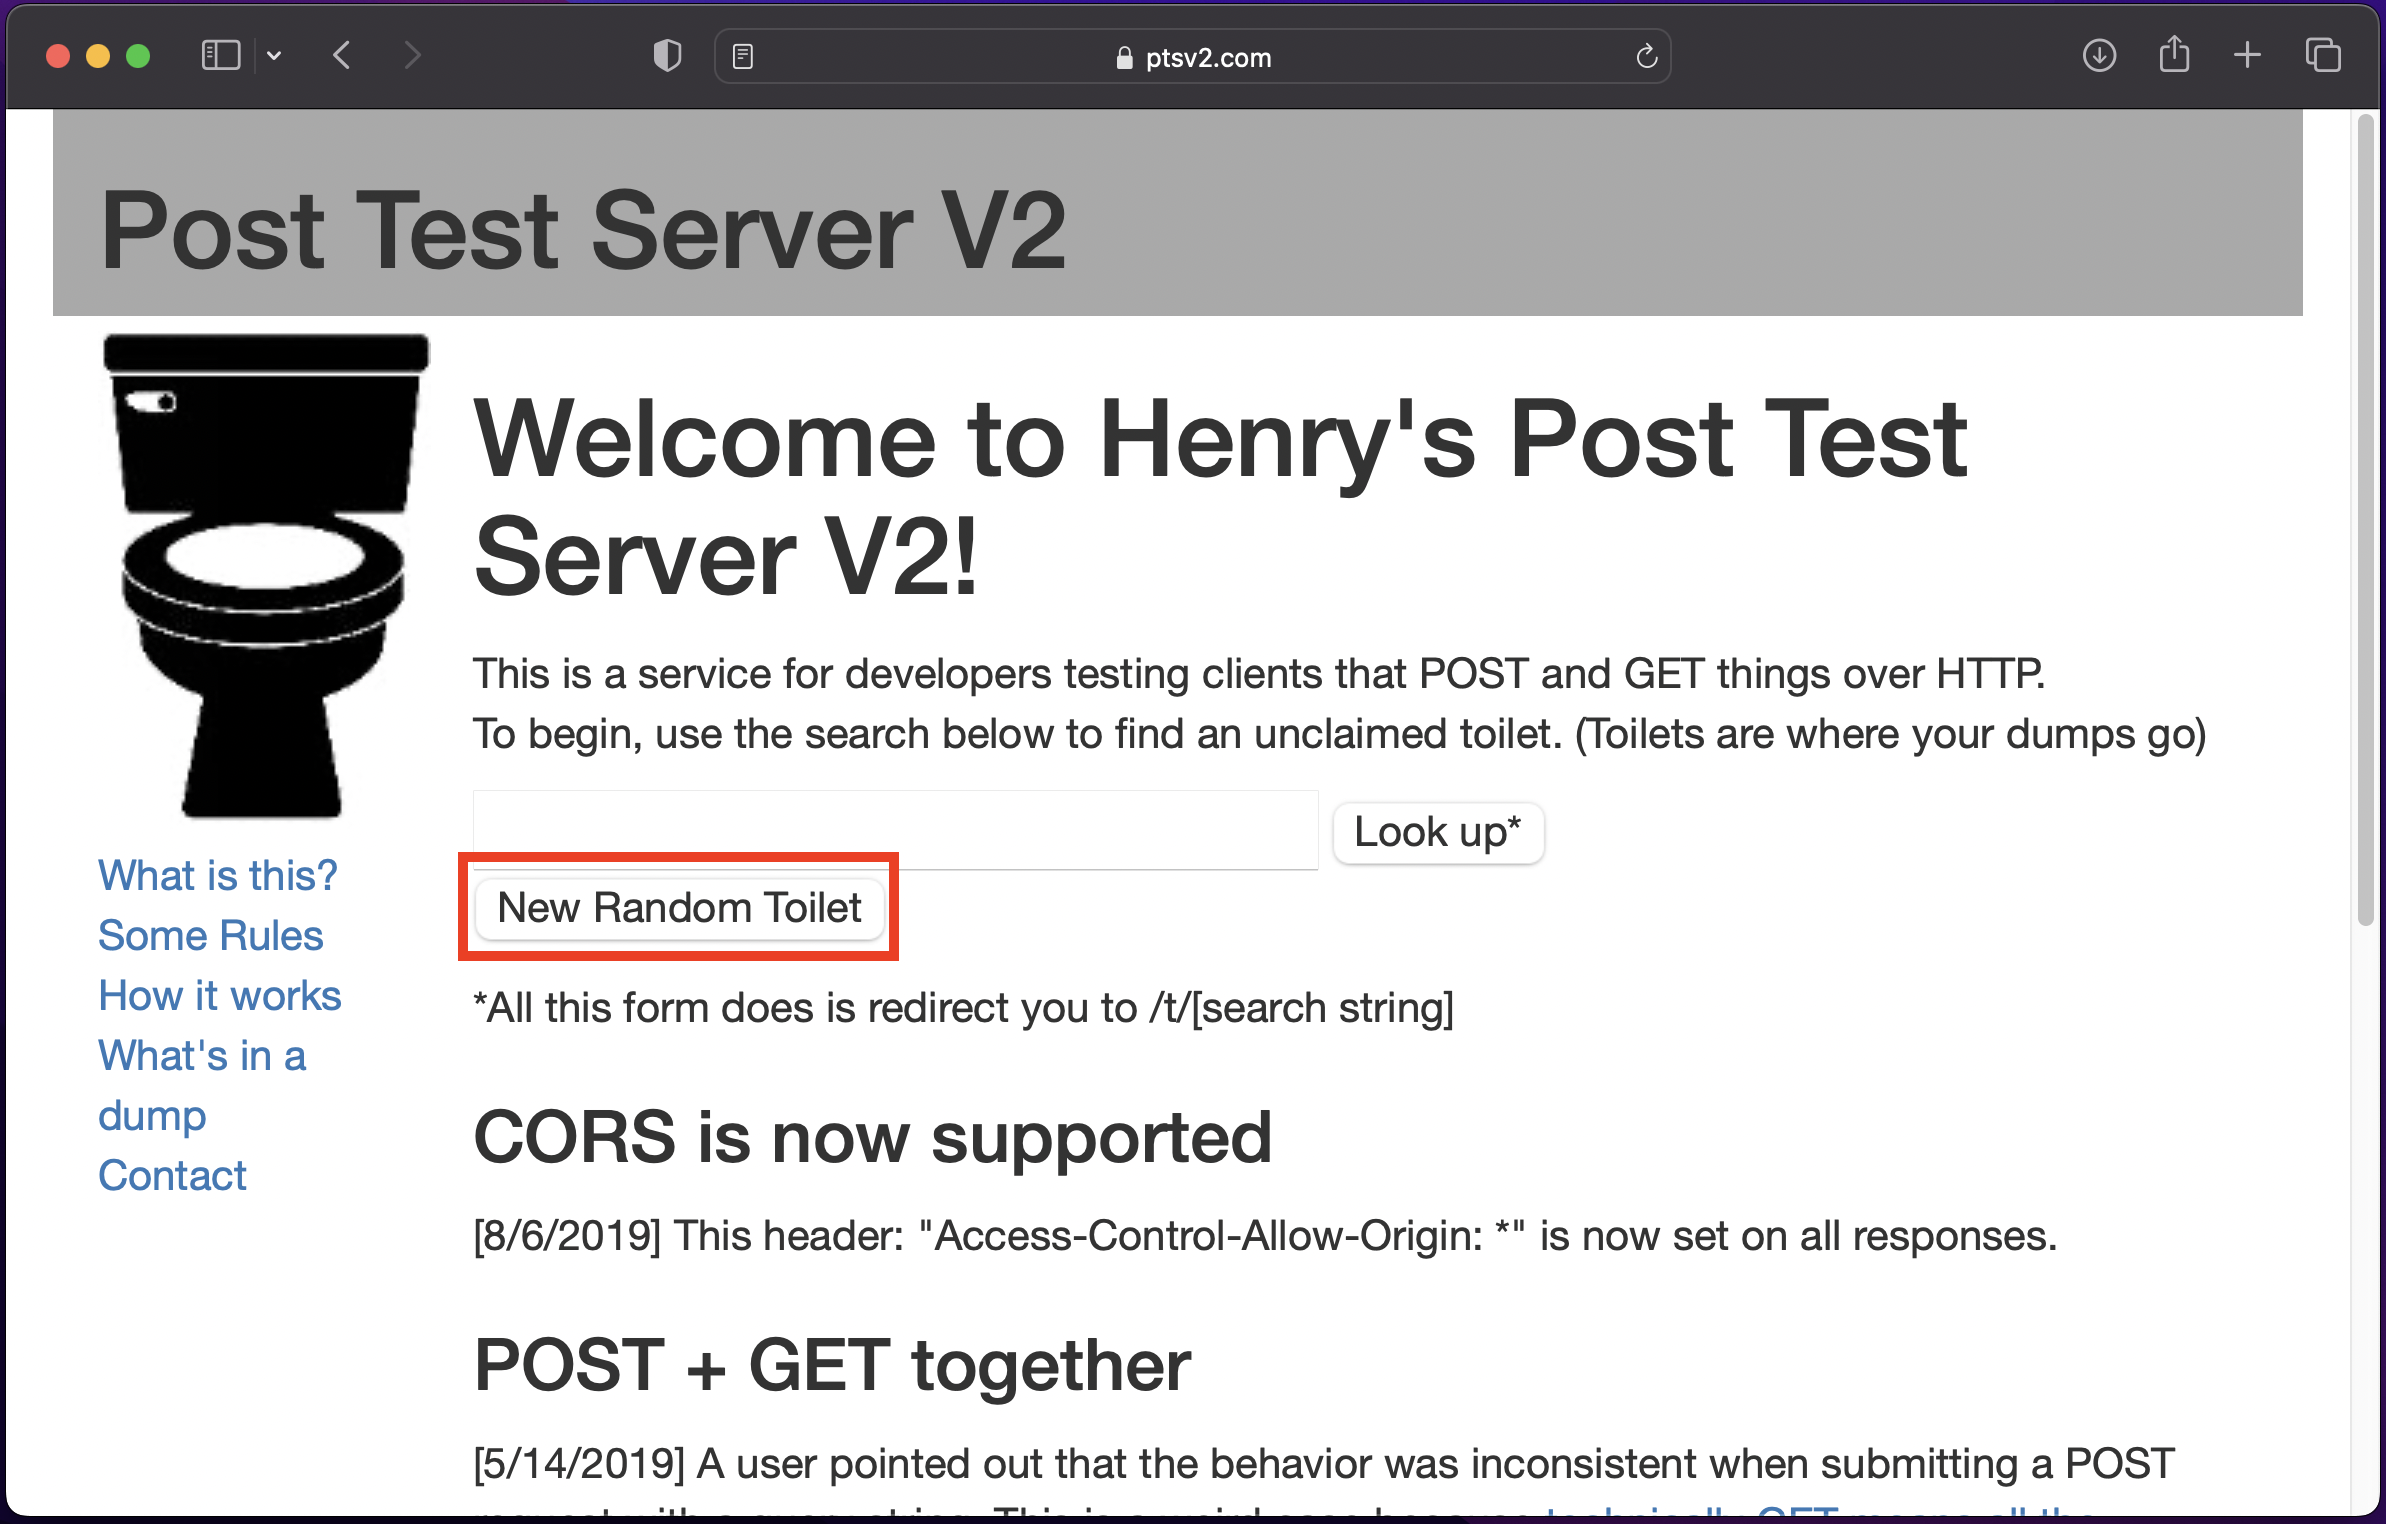Follow the How it works link
The image size is (2386, 1524).
point(219,995)
